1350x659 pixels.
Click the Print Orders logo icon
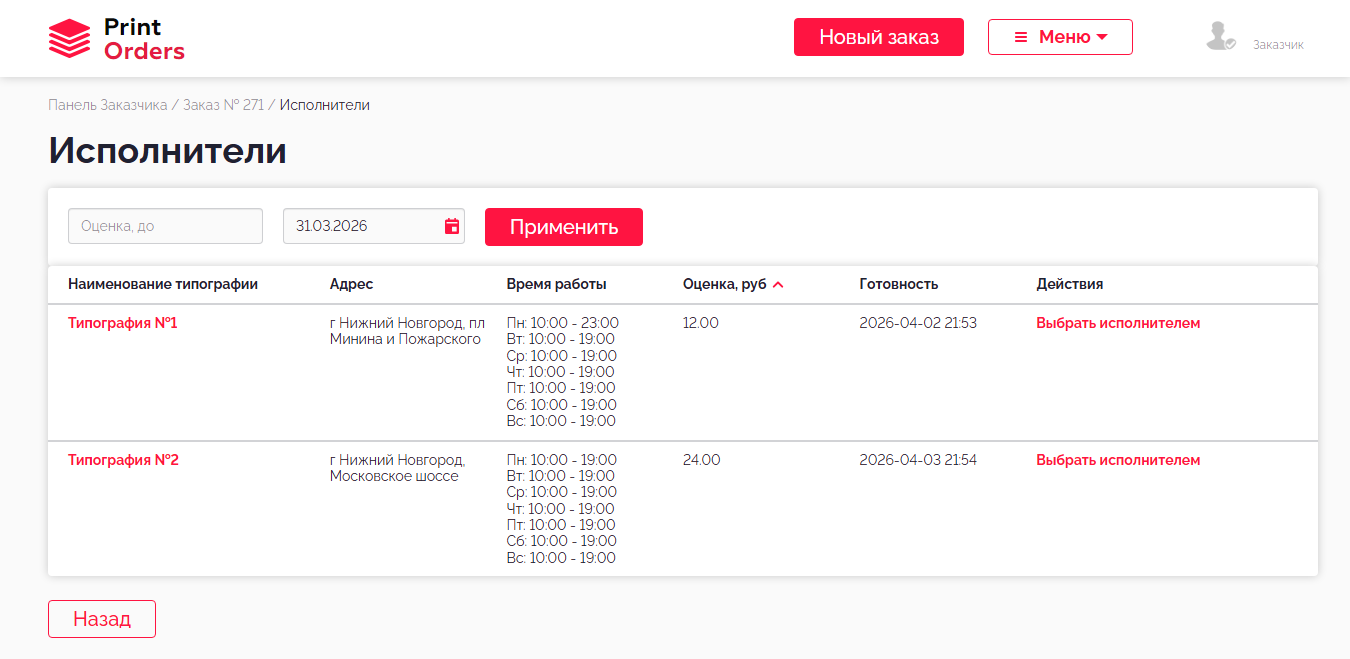(69, 38)
